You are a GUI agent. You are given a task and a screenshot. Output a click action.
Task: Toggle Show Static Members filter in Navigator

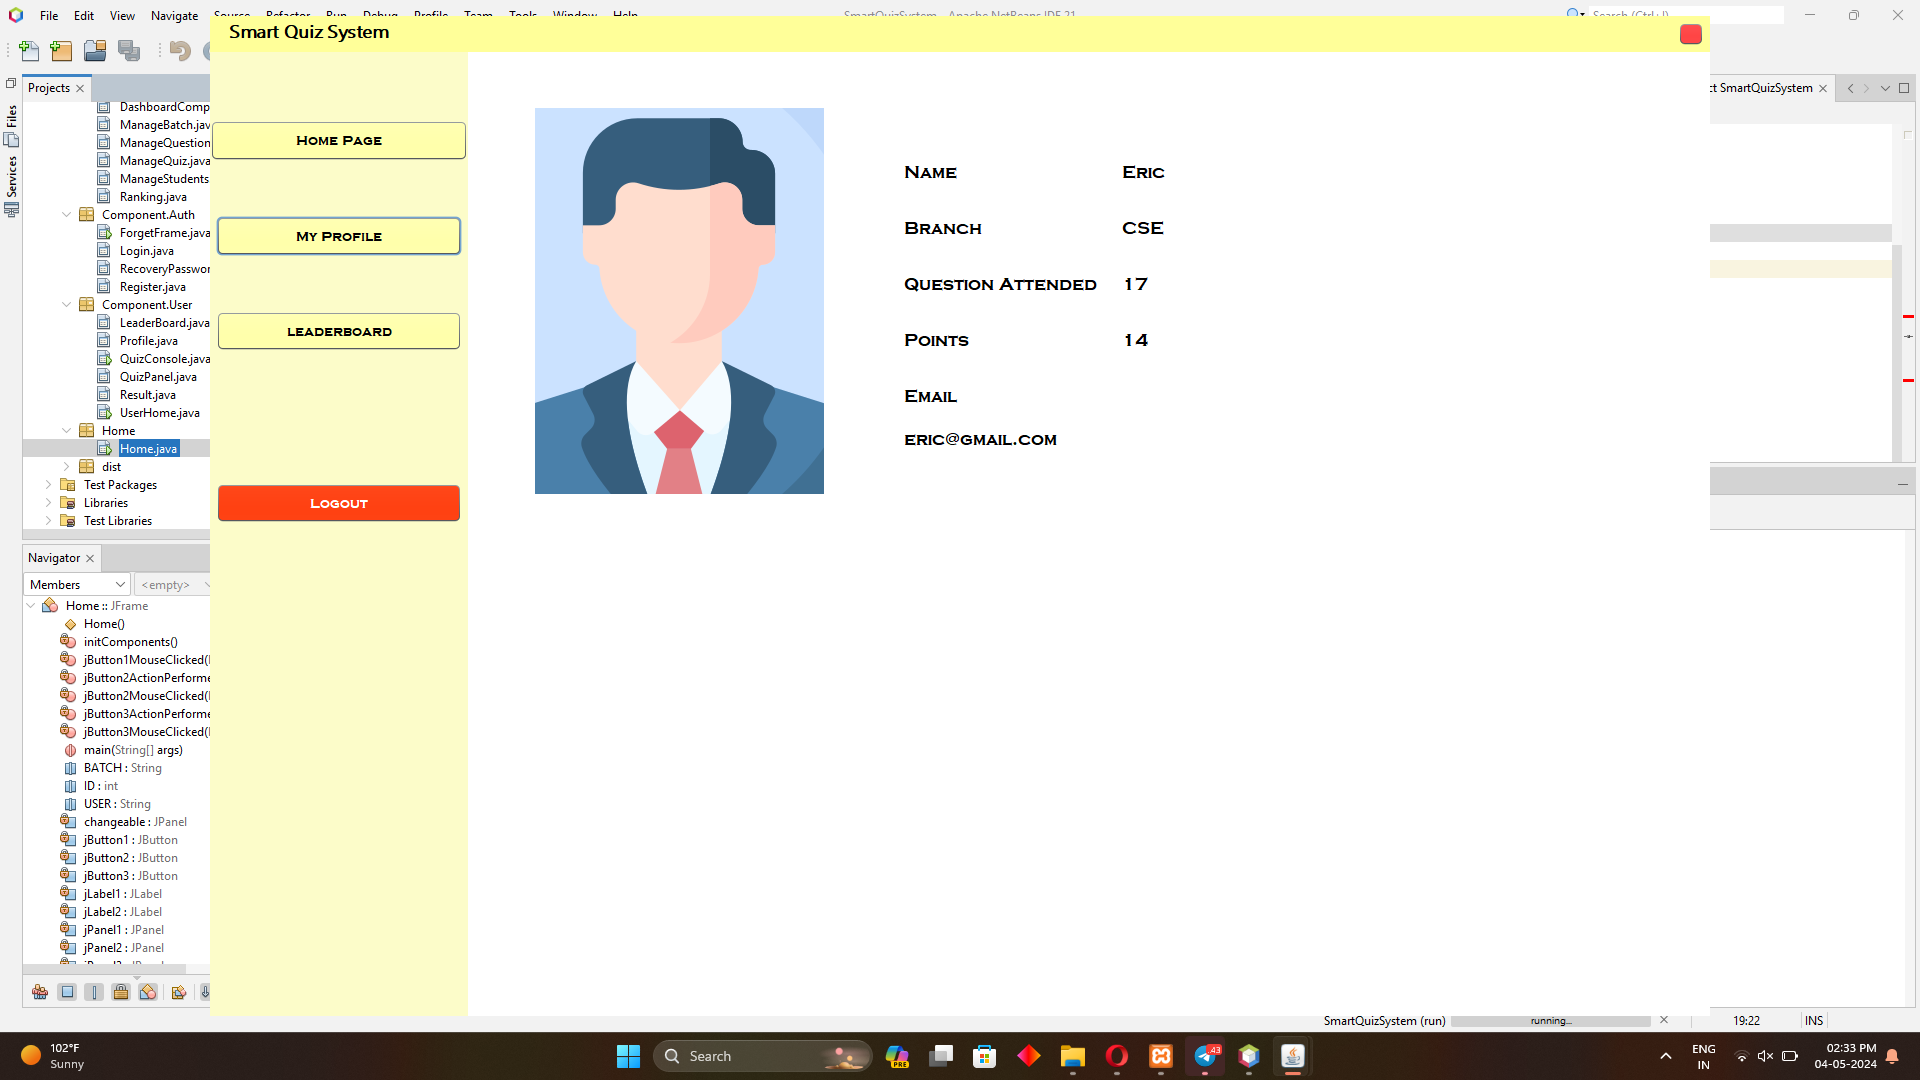coord(94,992)
